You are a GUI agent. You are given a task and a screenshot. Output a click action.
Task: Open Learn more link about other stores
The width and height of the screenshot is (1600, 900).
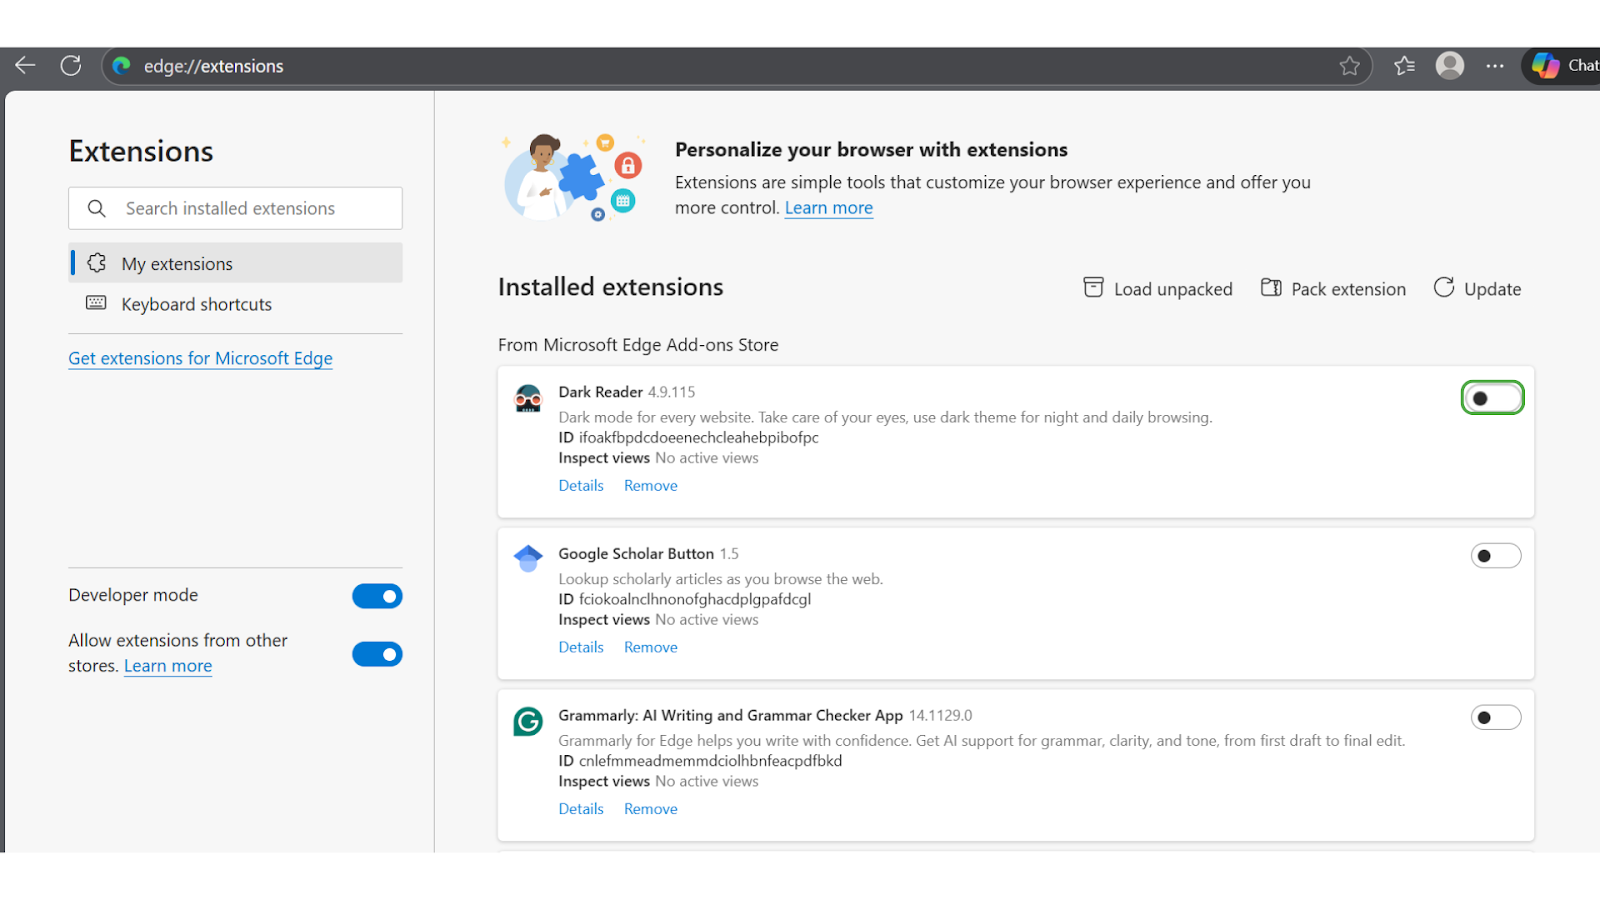click(x=168, y=666)
